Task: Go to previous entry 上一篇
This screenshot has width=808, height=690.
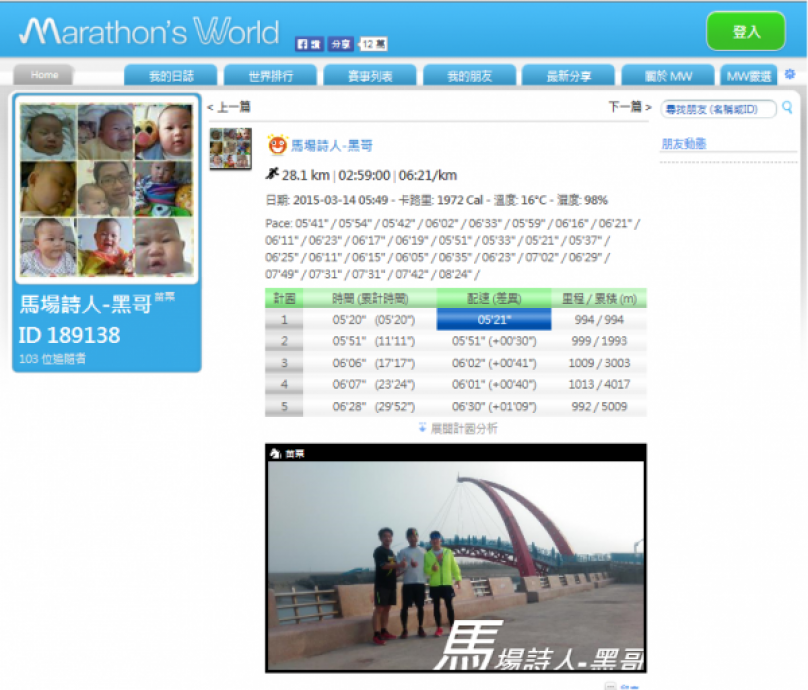Action: 229,107
